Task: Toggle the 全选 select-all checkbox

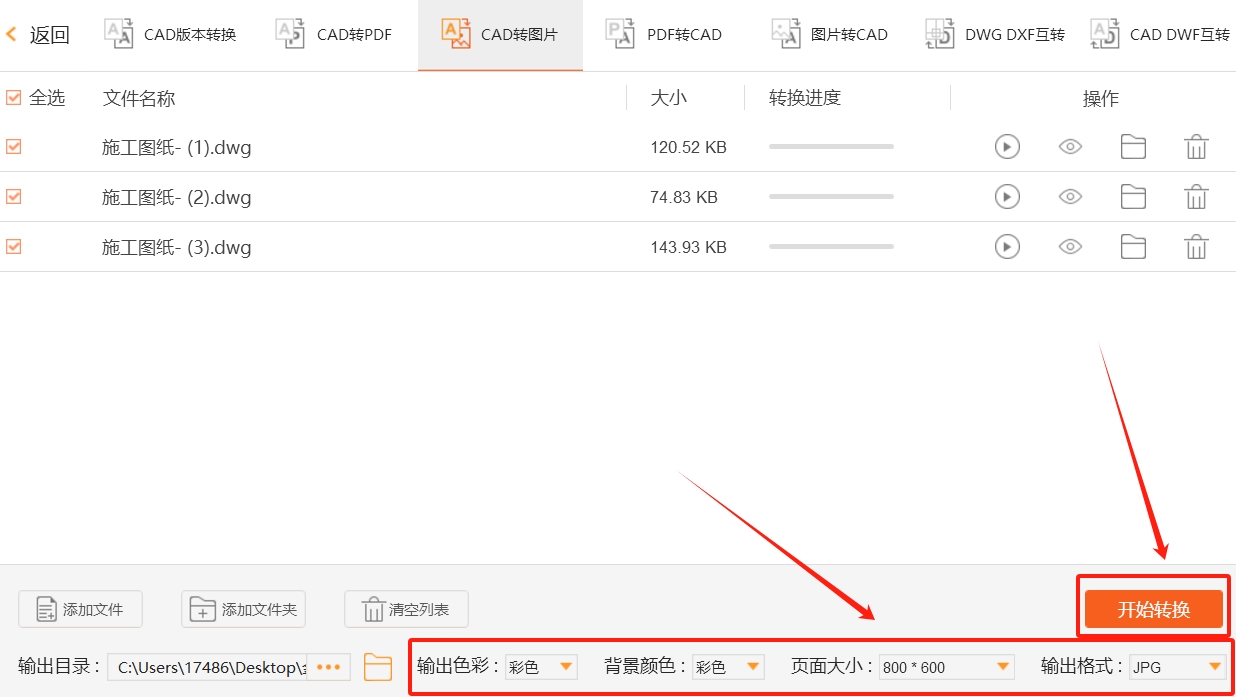Action: [13, 98]
